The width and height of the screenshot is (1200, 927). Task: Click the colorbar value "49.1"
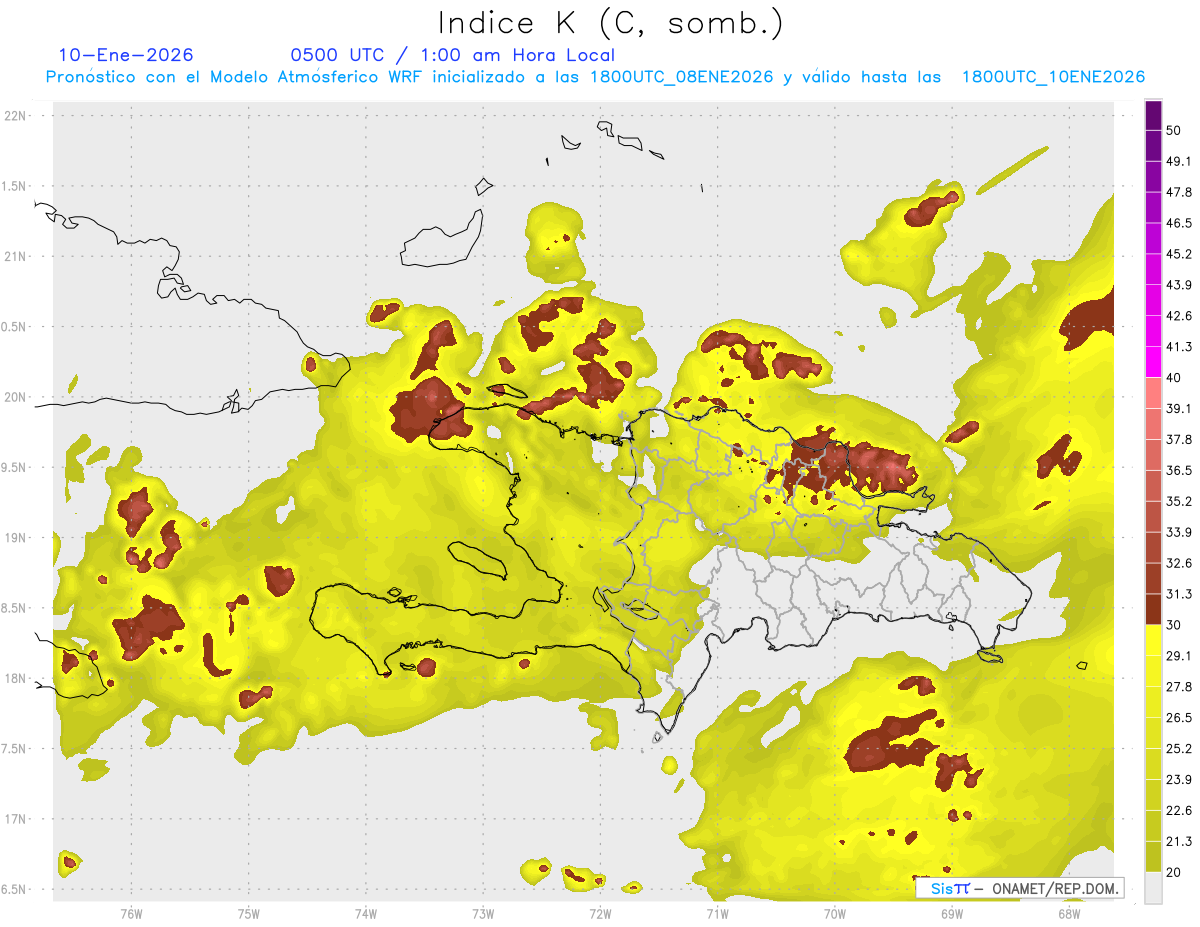[x=1178, y=161]
